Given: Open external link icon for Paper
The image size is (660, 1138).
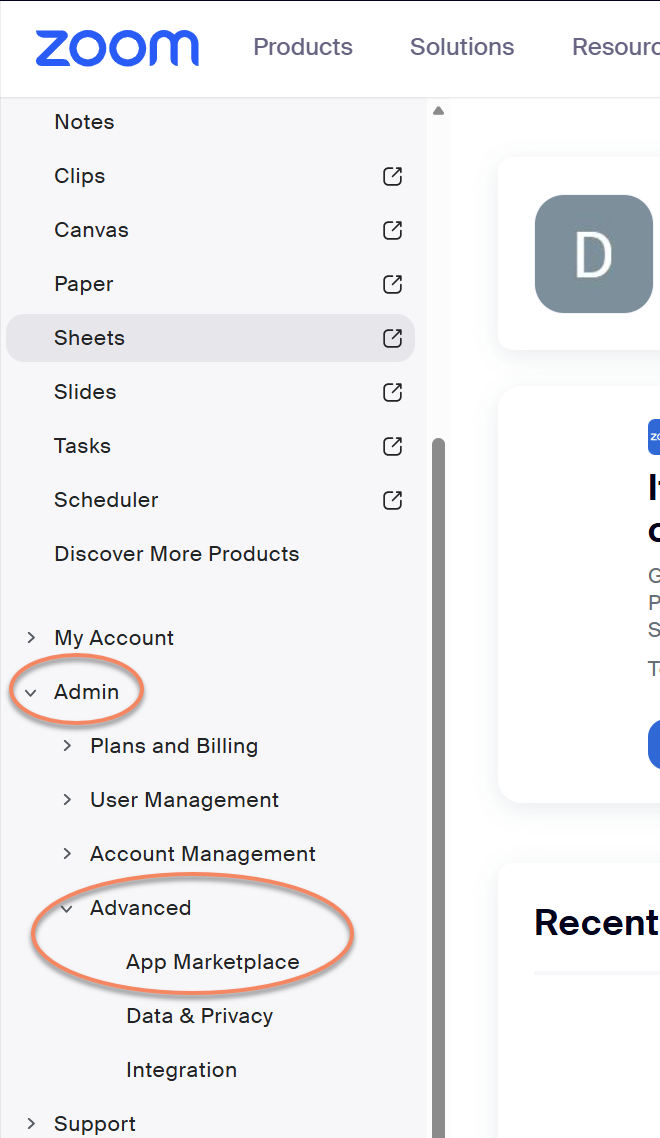Looking at the screenshot, I should point(392,284).
